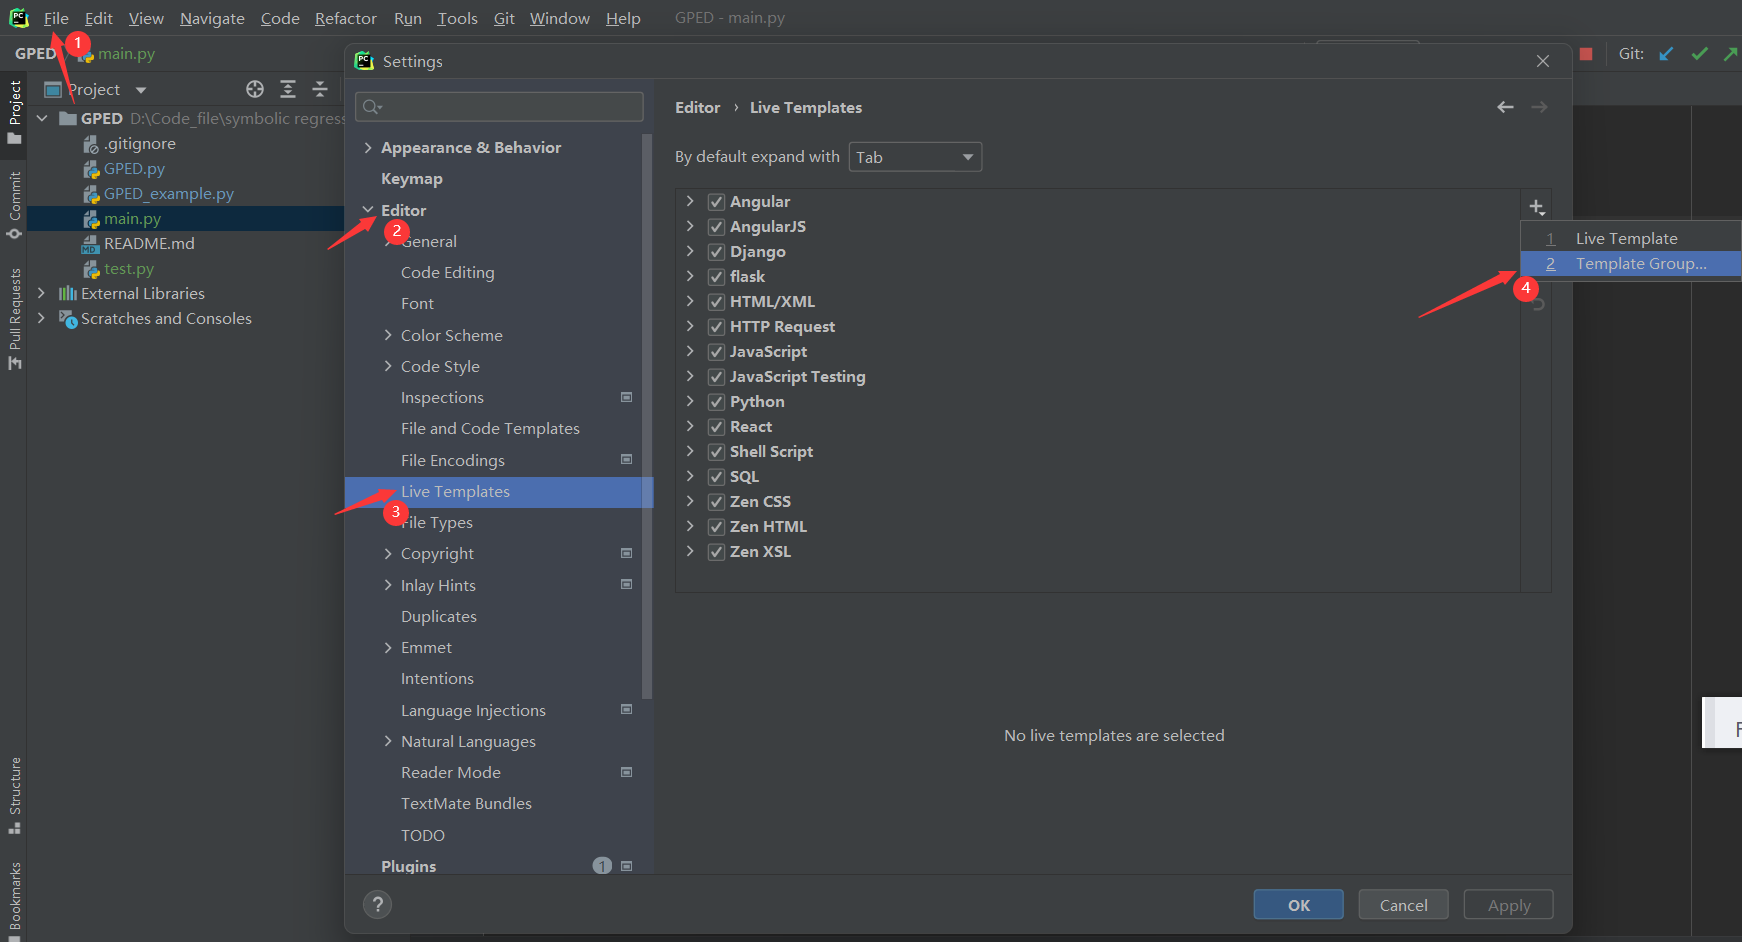Click the search magnifier icon in Settings
The height and width of the screenshot is (942, 1742).
click(x=372, y=107)
